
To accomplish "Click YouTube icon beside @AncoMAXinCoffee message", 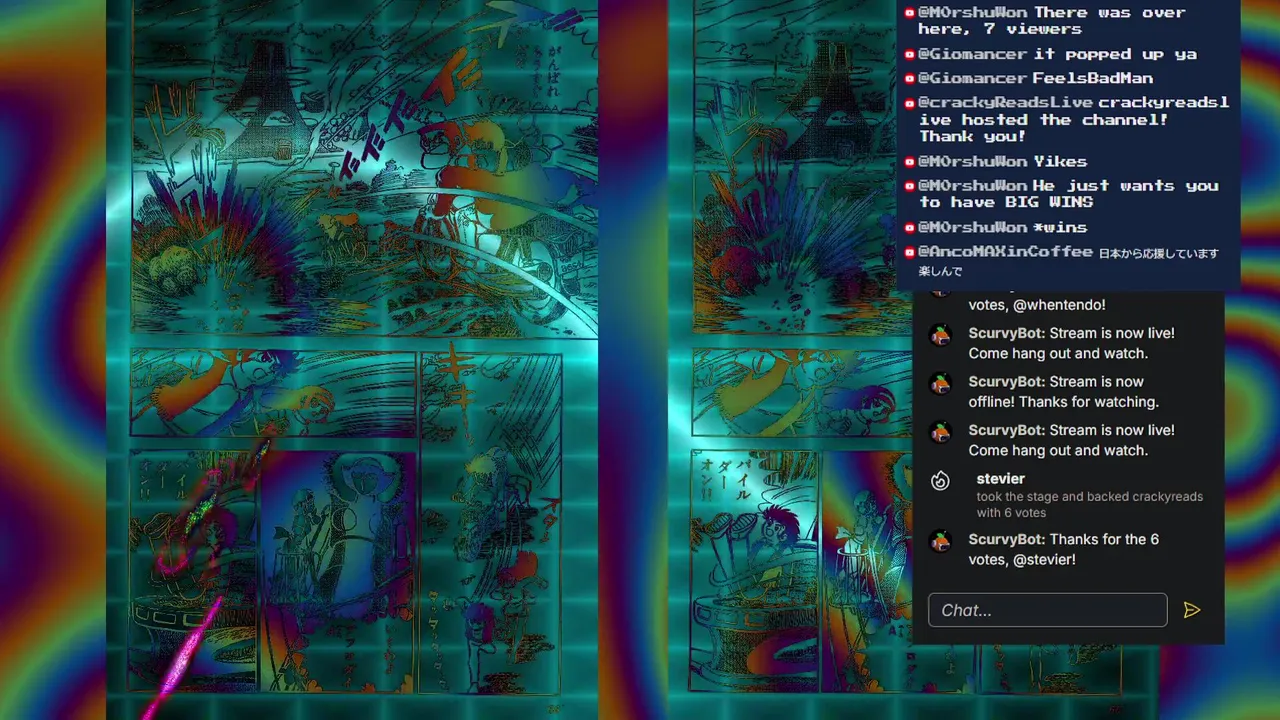I will click(909, 252).
